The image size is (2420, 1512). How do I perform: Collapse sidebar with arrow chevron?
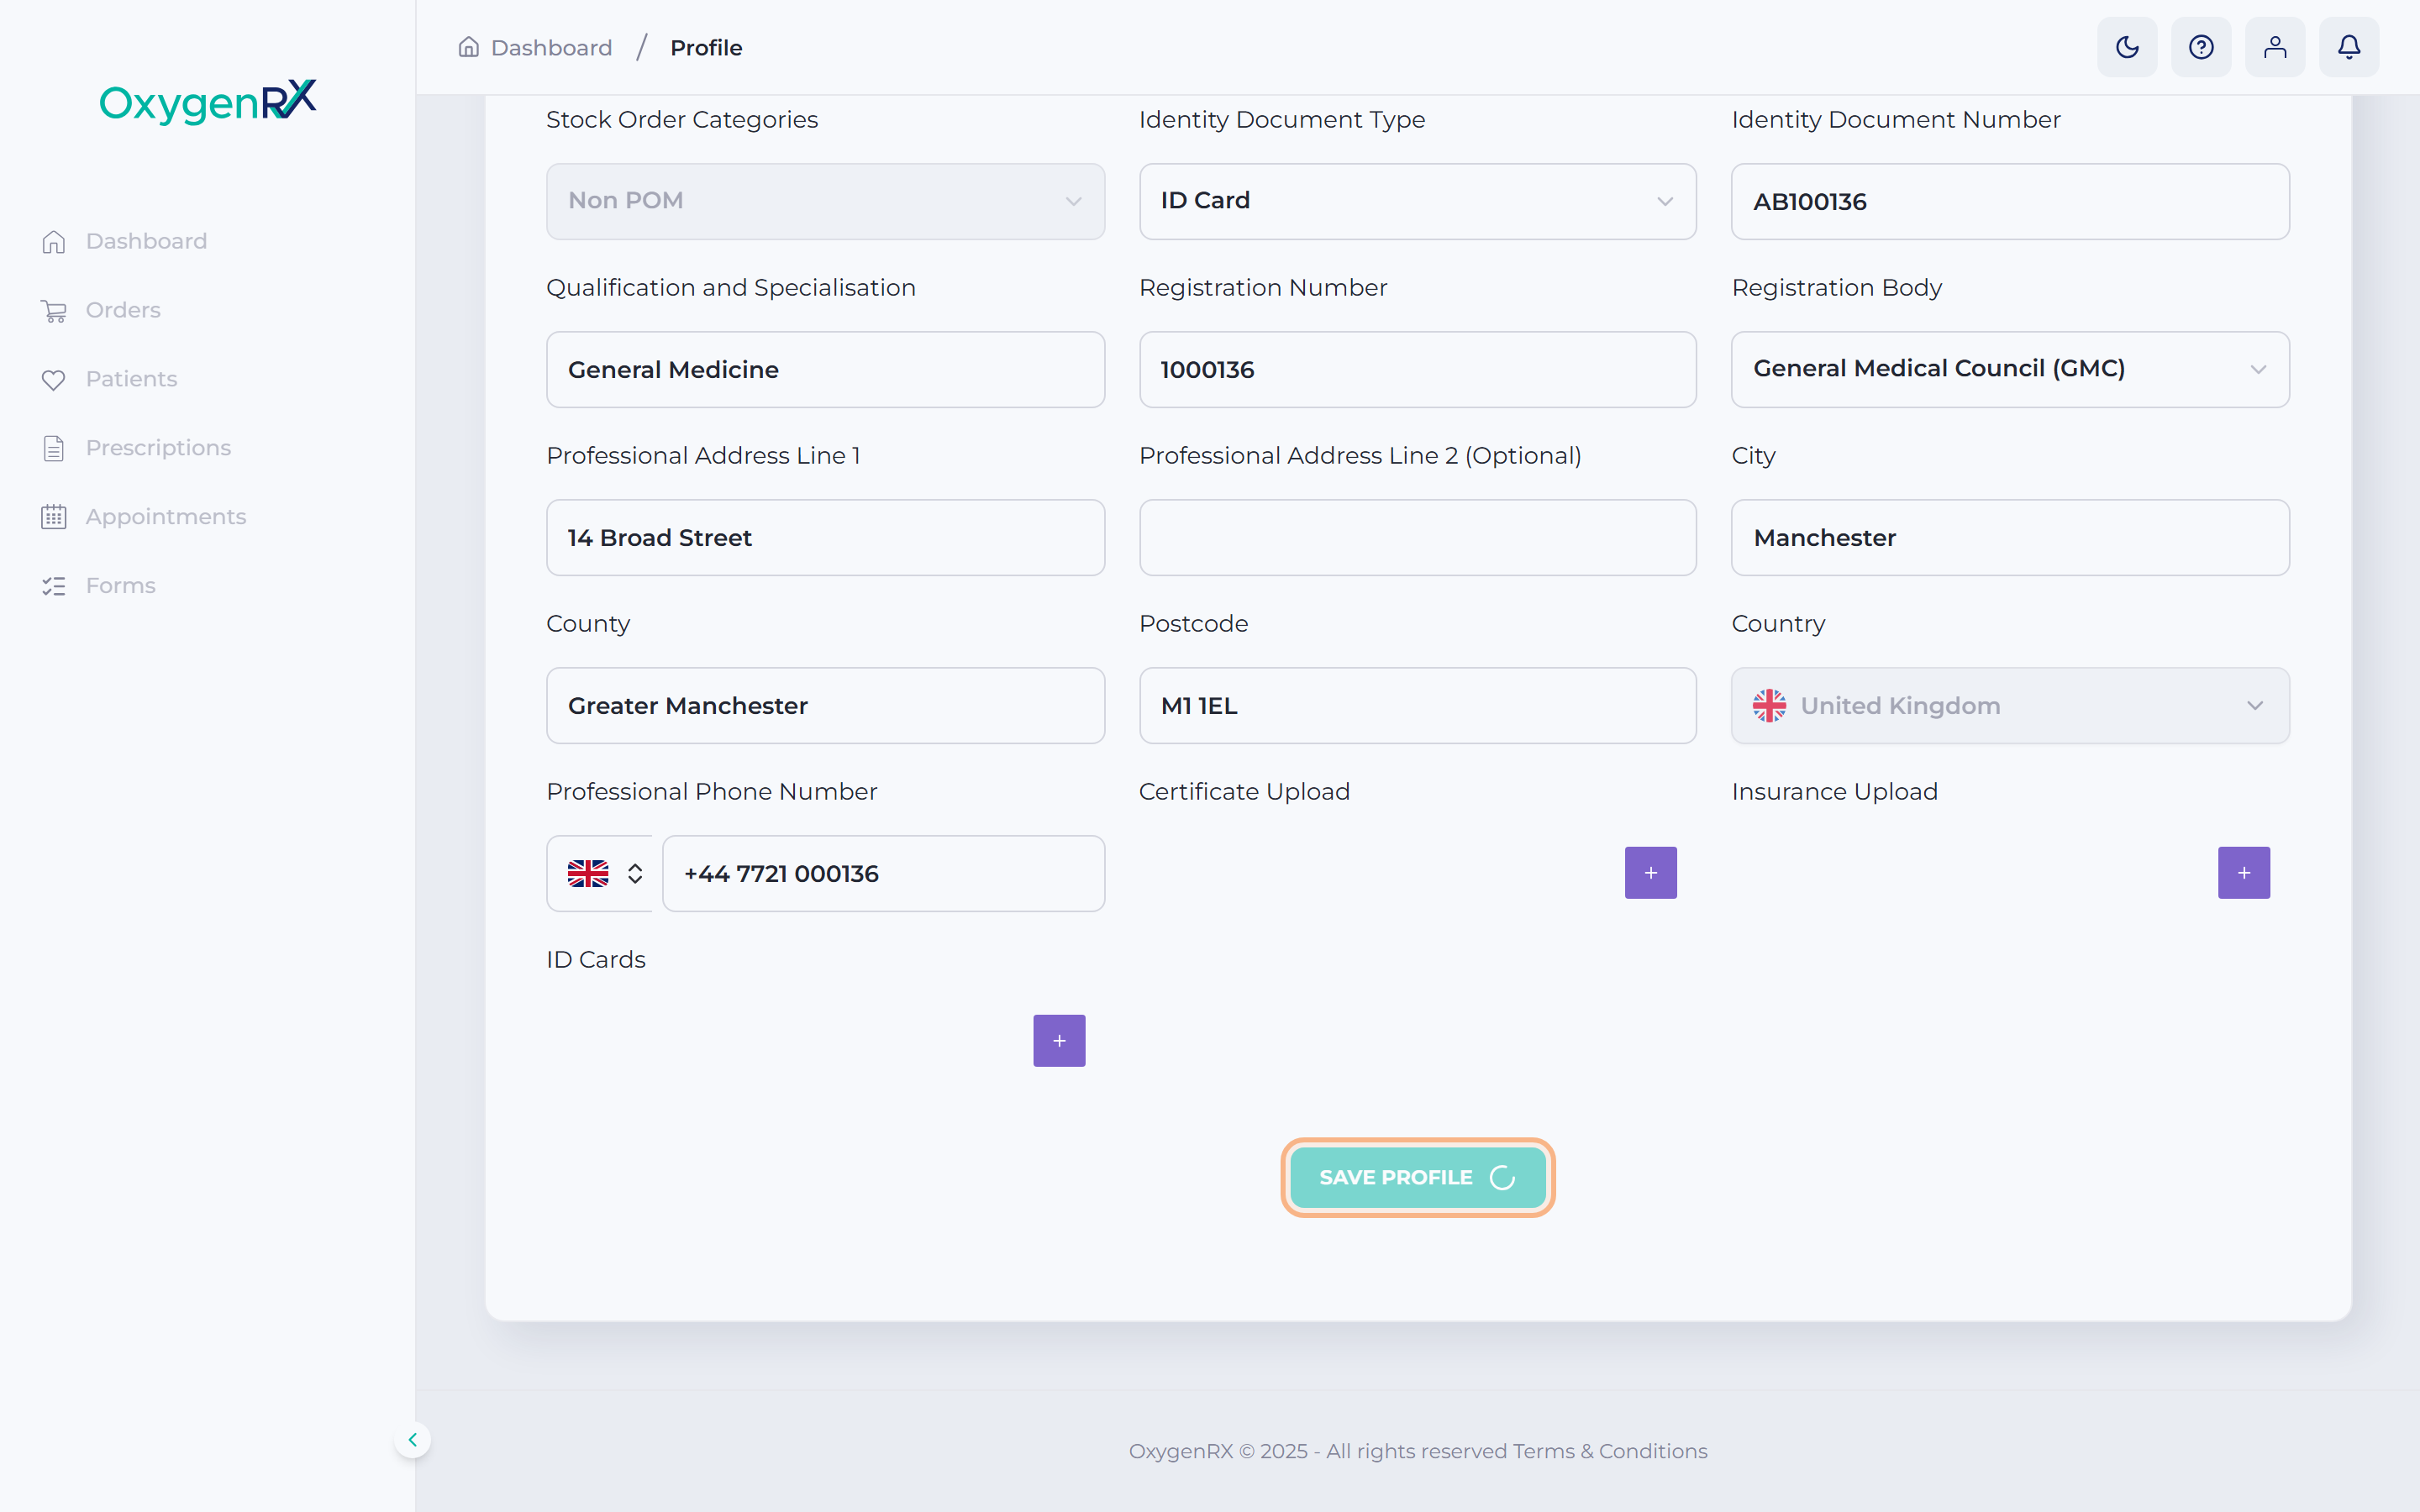[412, 1439]
